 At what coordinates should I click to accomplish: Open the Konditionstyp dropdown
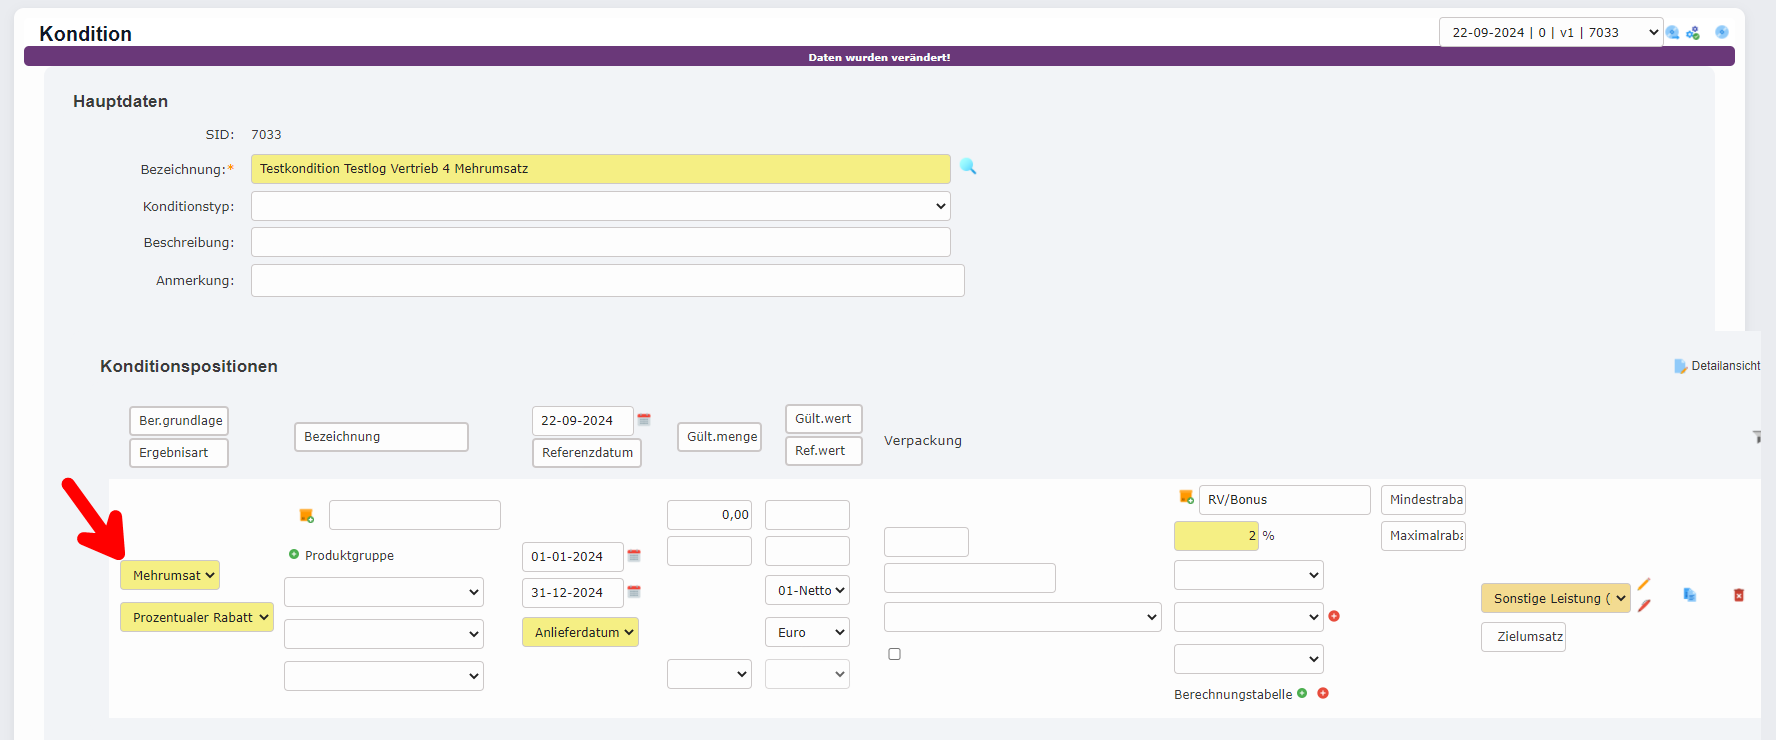point(600,206)
